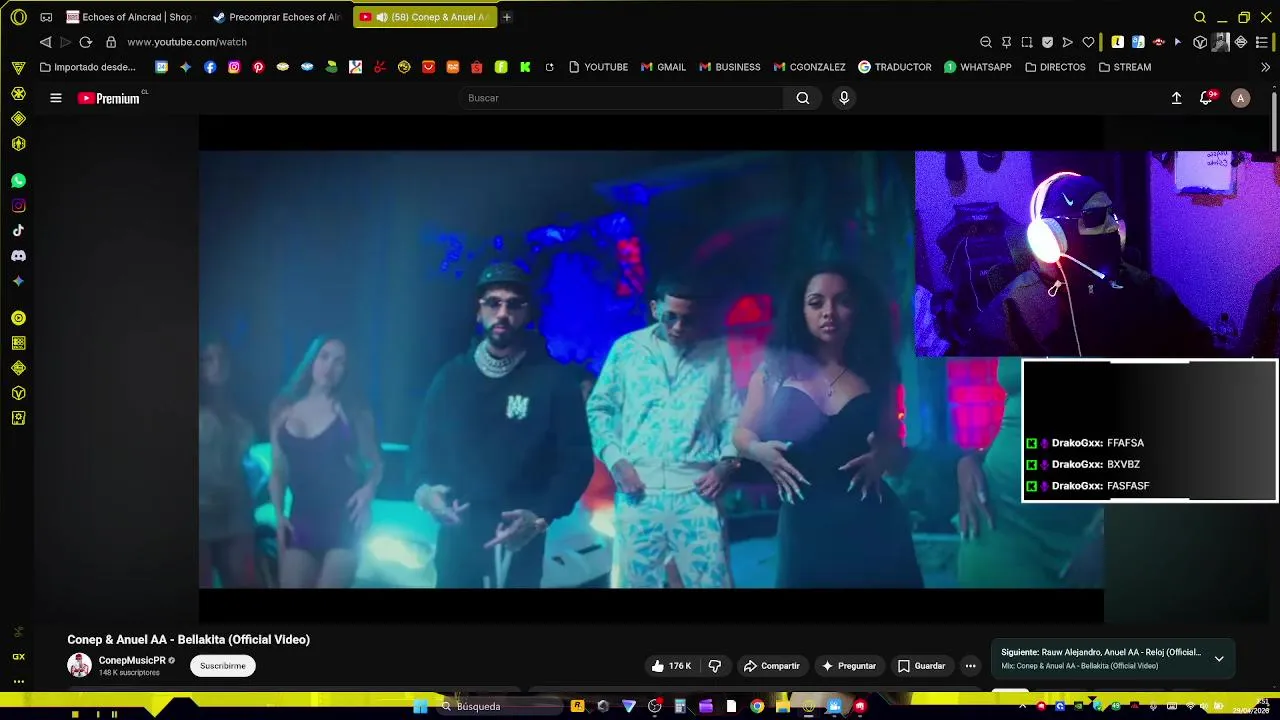Take a snapshot with capture icon

click(1026, 42)
